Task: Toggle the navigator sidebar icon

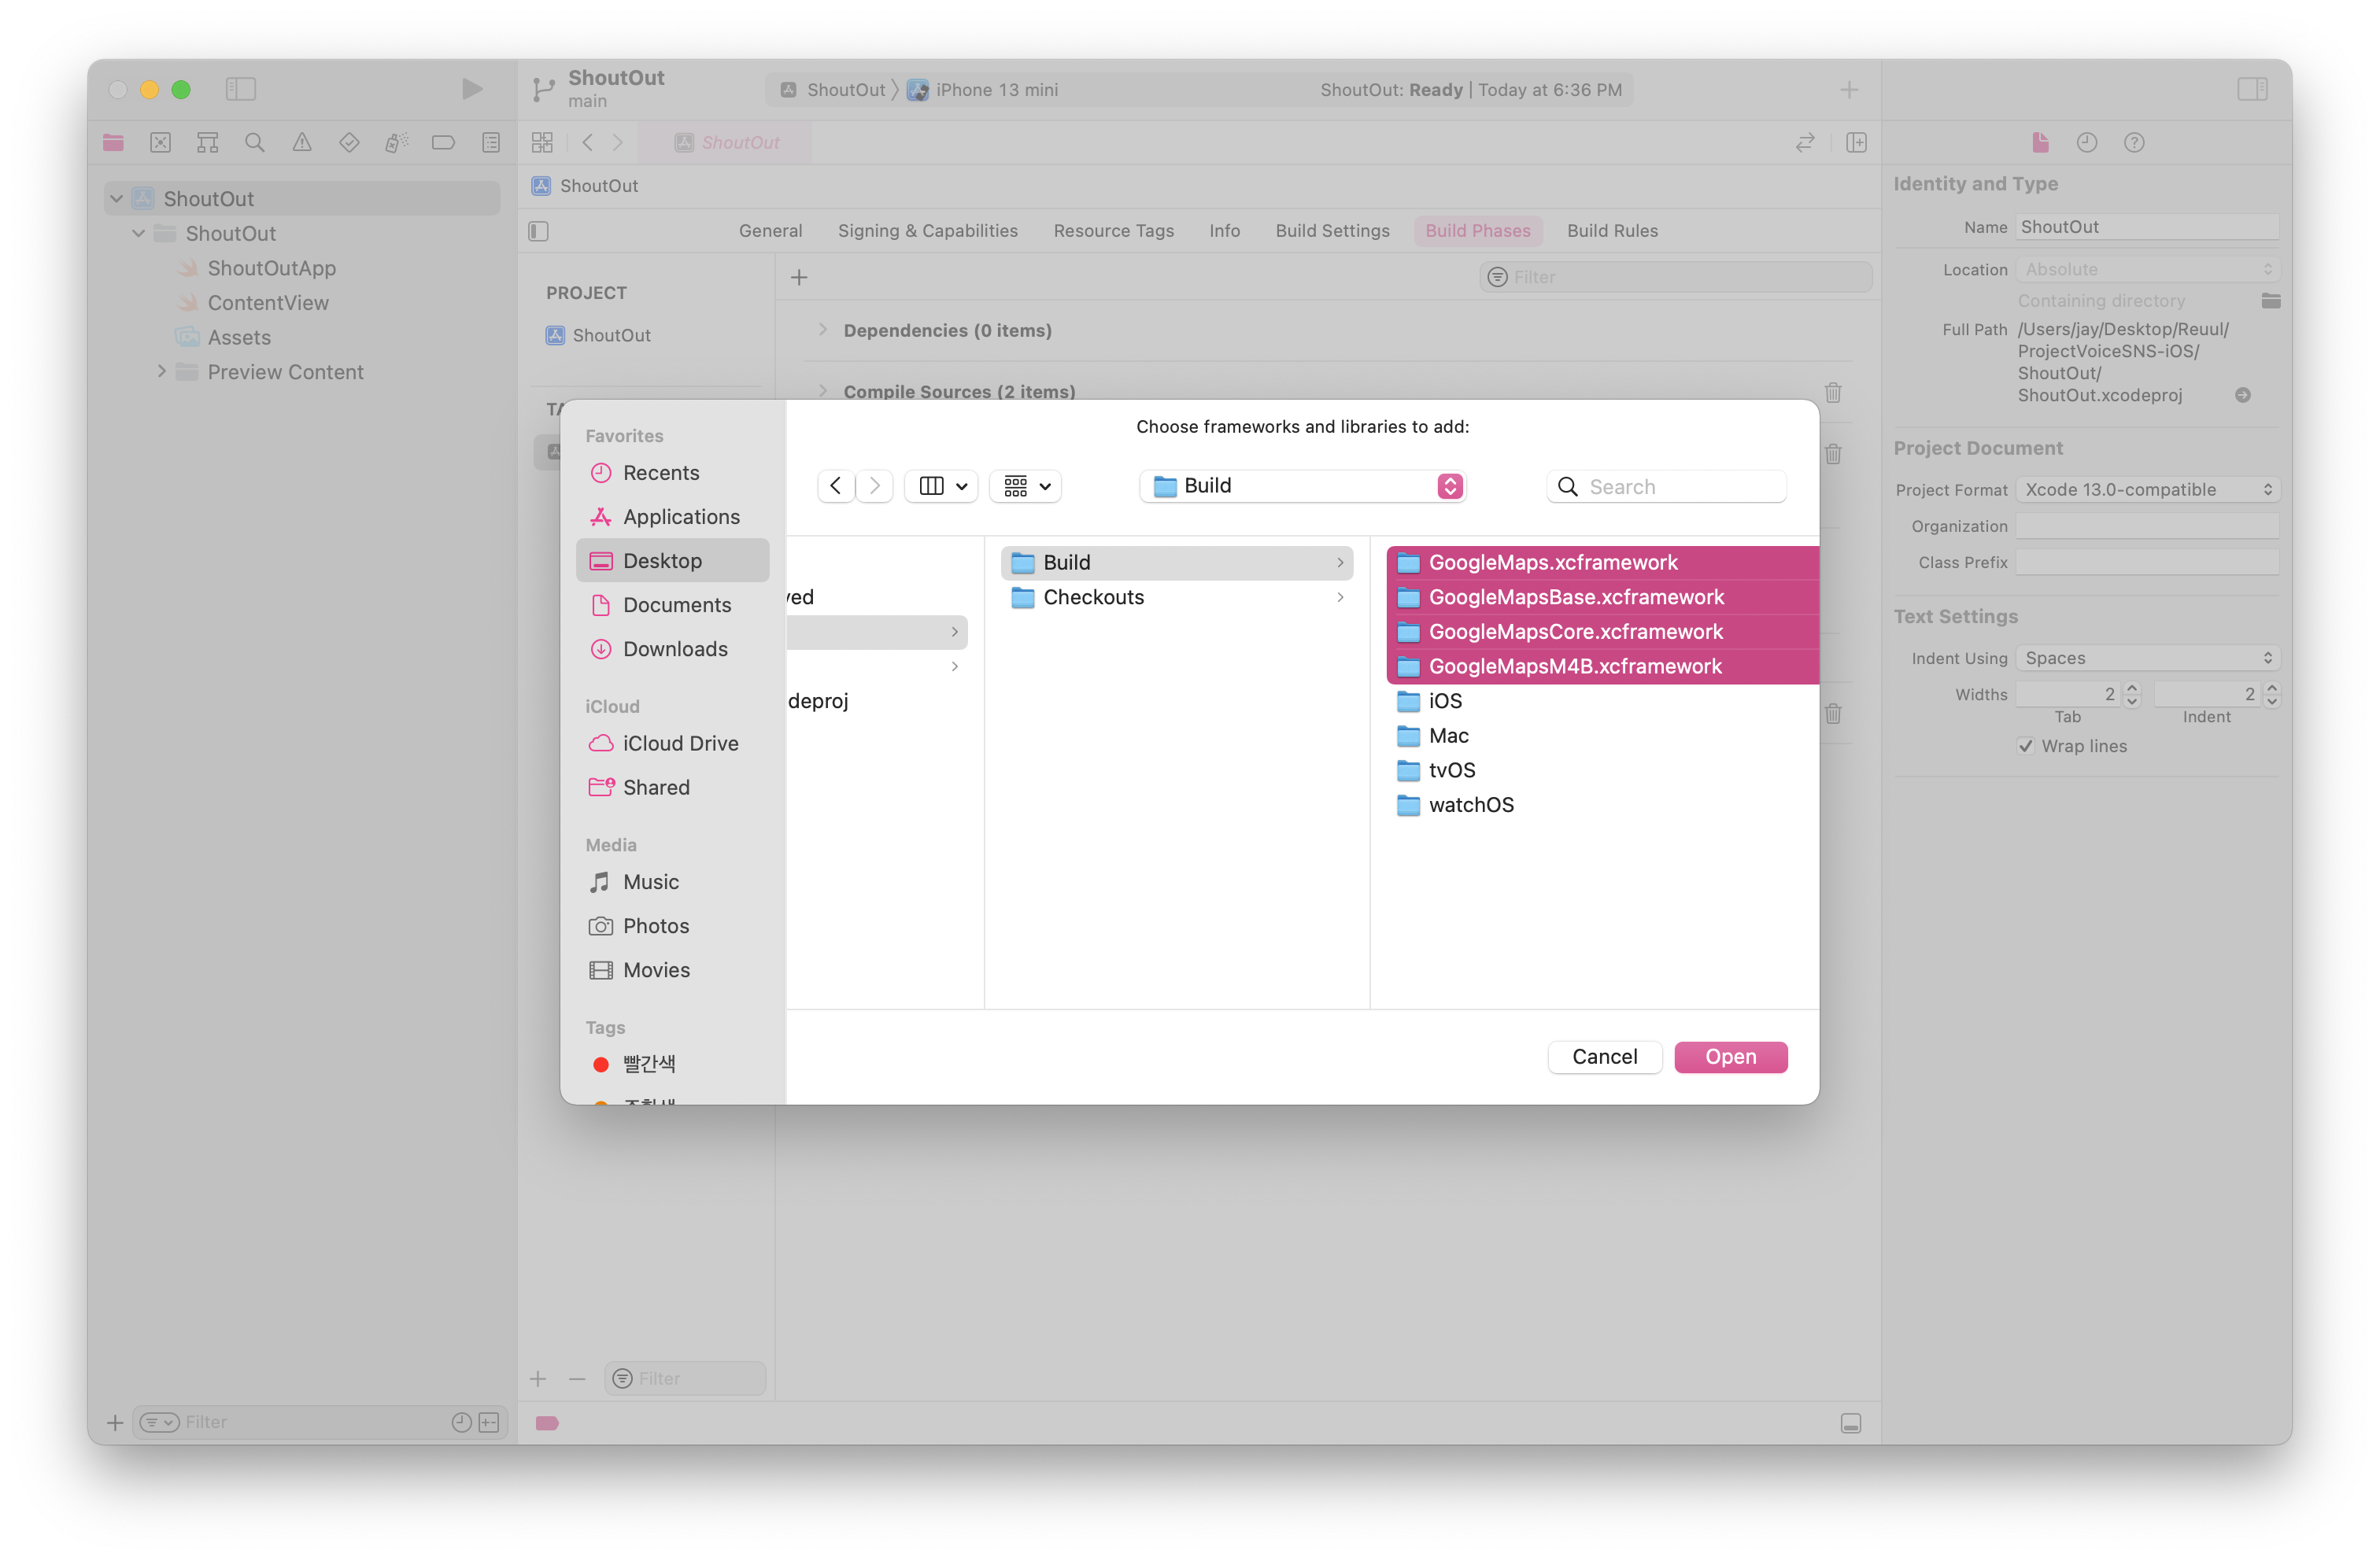Action: click(241, 89)
